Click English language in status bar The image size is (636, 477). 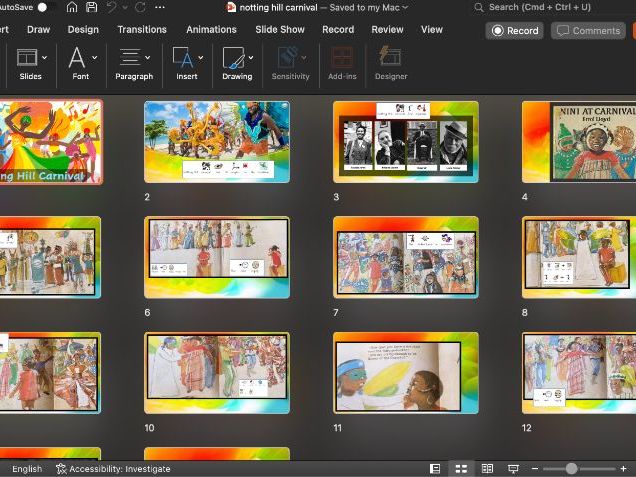click(x=27, y=469)
